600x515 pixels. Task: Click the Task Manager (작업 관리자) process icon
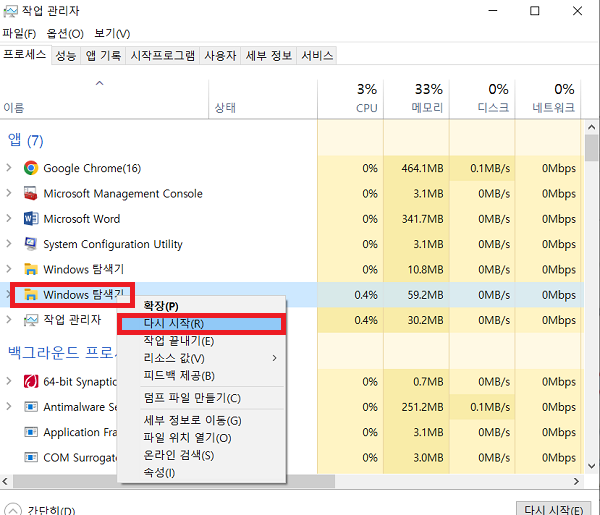click(x=31, y=320)
